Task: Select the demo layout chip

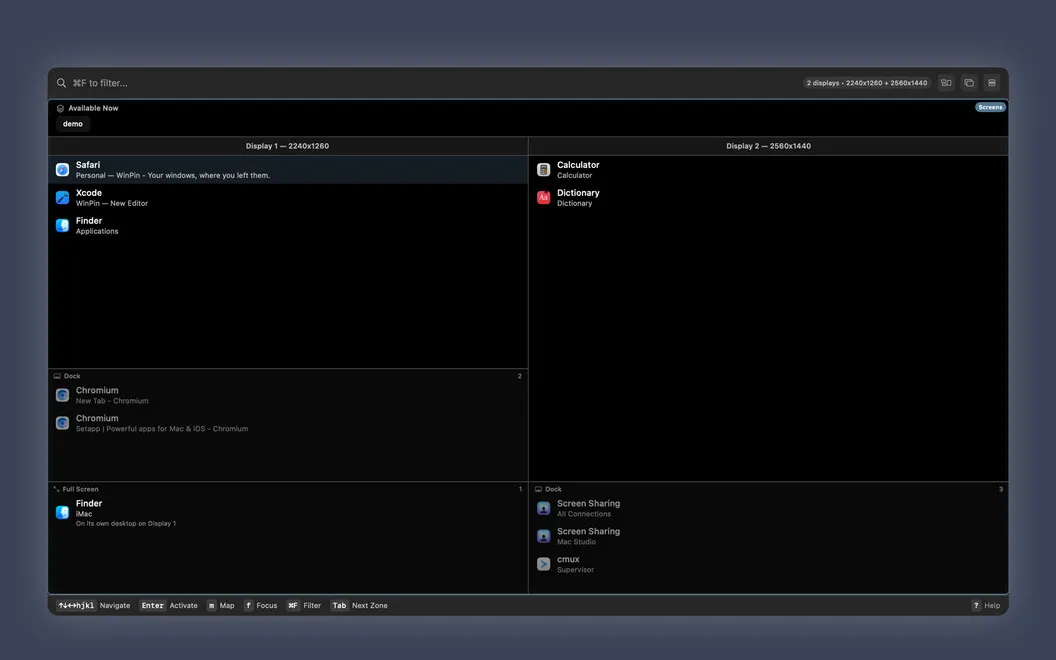Action: 73,124
